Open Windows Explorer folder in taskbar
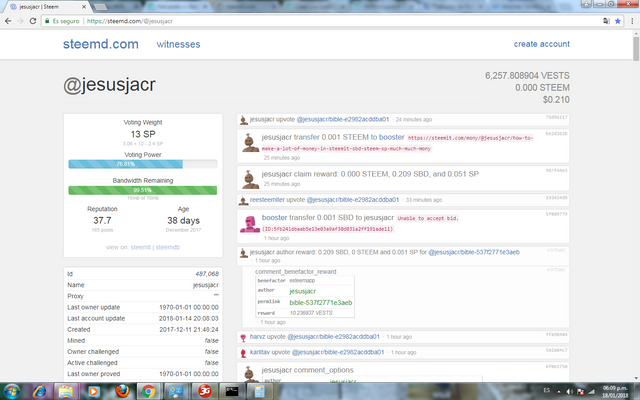The height and width of the screenshot is (400, 640). point(66,391)
